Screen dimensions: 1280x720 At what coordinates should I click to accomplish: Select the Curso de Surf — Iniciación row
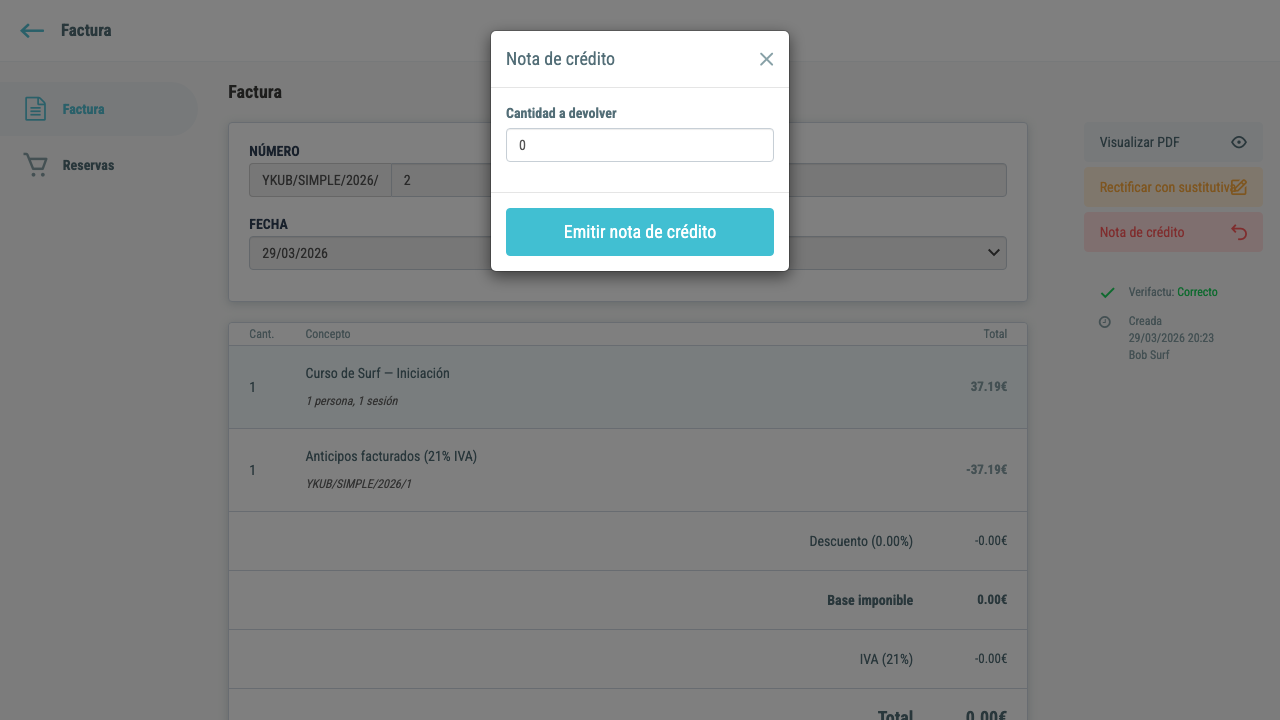628,387
